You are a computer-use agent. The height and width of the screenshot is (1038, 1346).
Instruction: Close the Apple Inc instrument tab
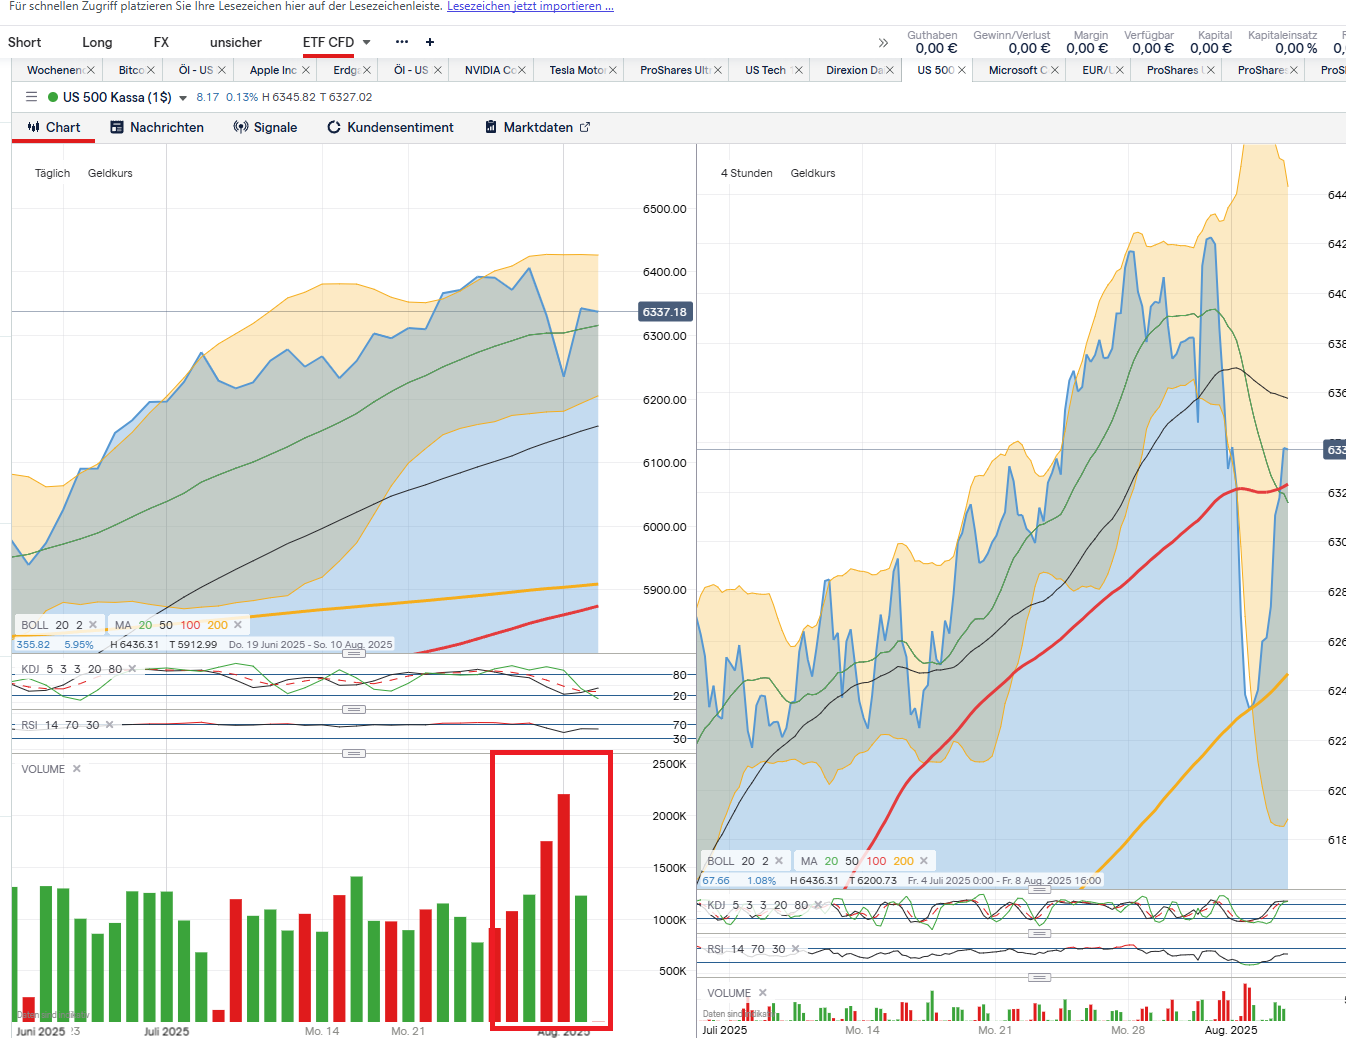pos(306,70)
